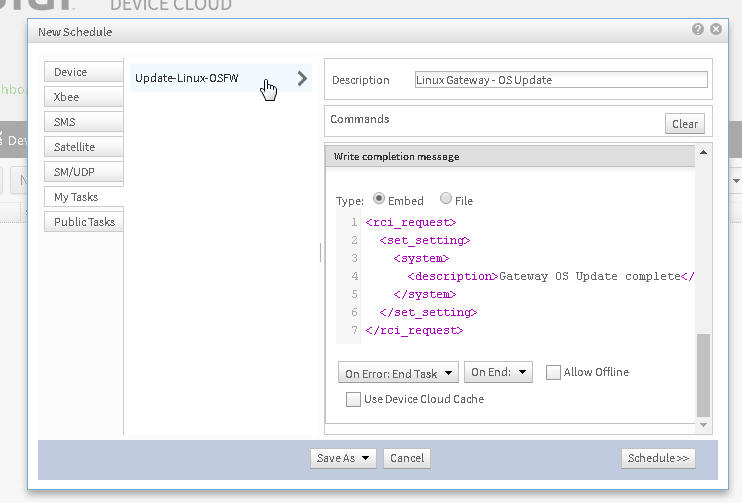Viewport: 742px width, 503px height.
Task: Open the Public Tasks tab
Action: pos(83,222)
